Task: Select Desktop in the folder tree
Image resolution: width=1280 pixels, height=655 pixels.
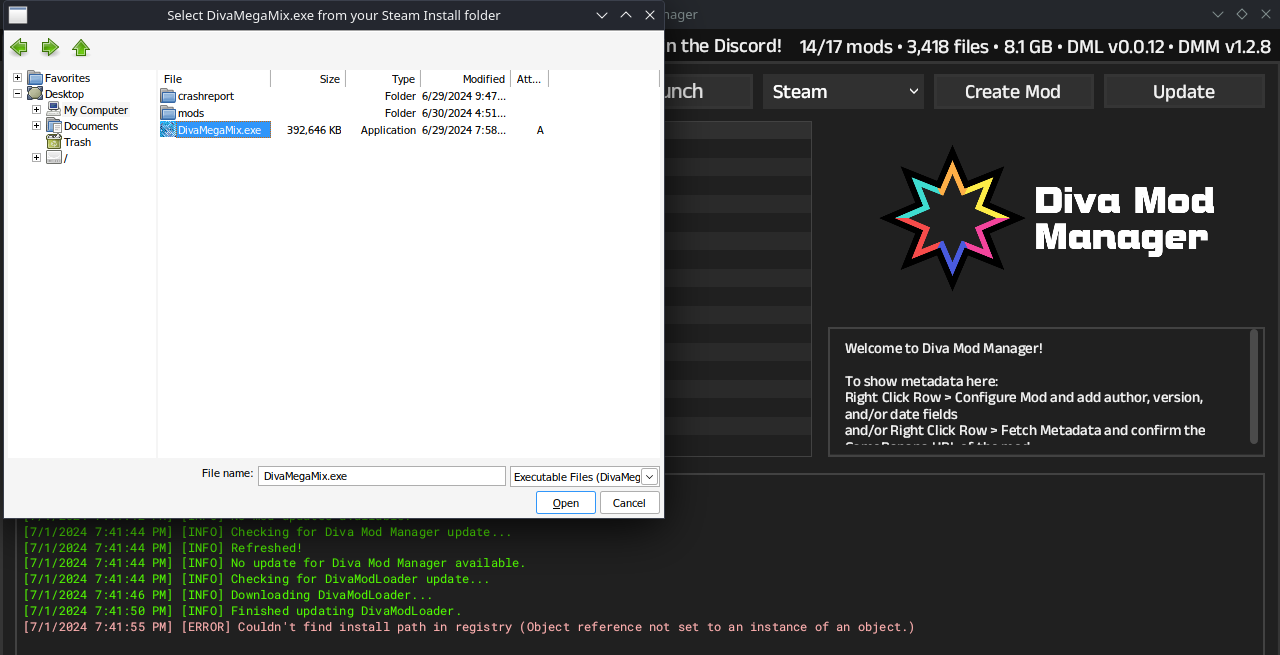Action: click(x=64, y=94)
